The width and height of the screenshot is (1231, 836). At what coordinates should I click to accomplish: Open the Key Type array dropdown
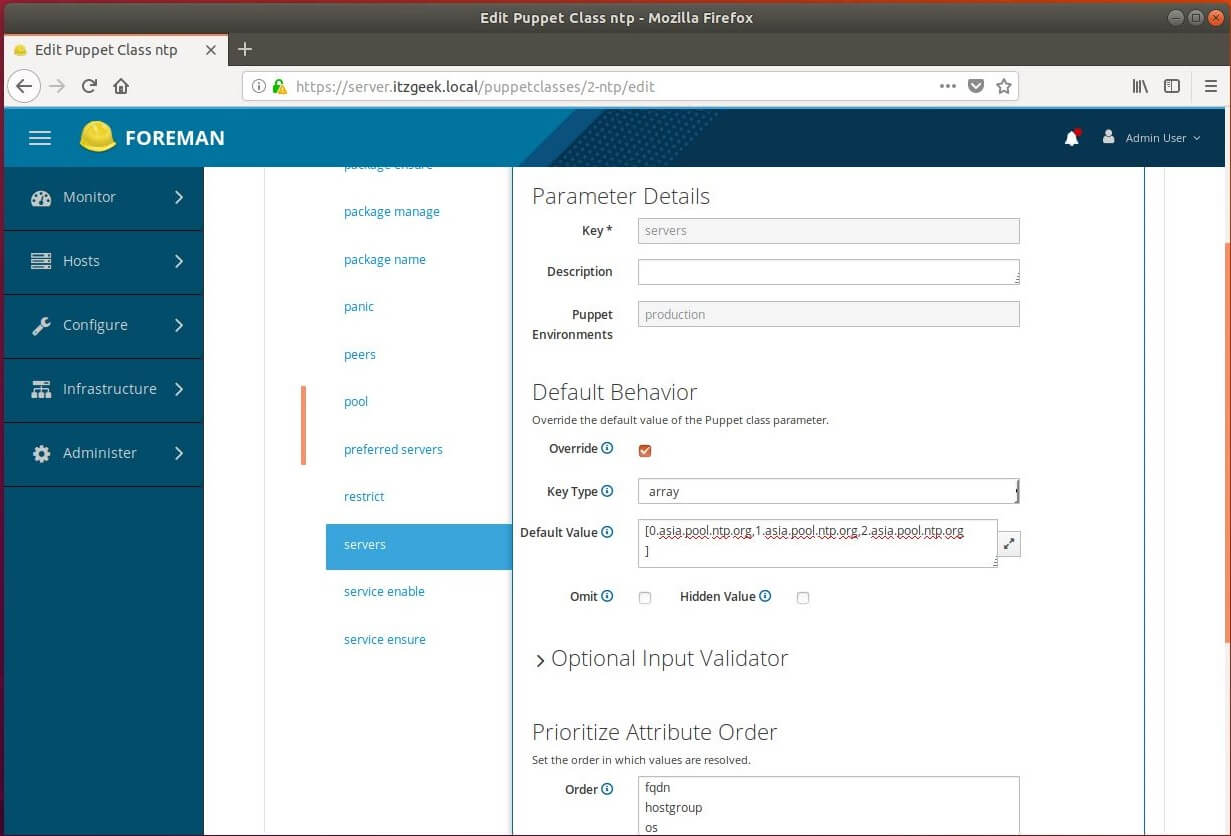[829, 491]
